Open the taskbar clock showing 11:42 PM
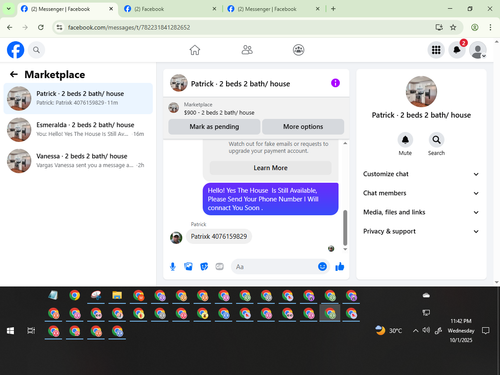500x375 pixels. click(x=461, y=331)
